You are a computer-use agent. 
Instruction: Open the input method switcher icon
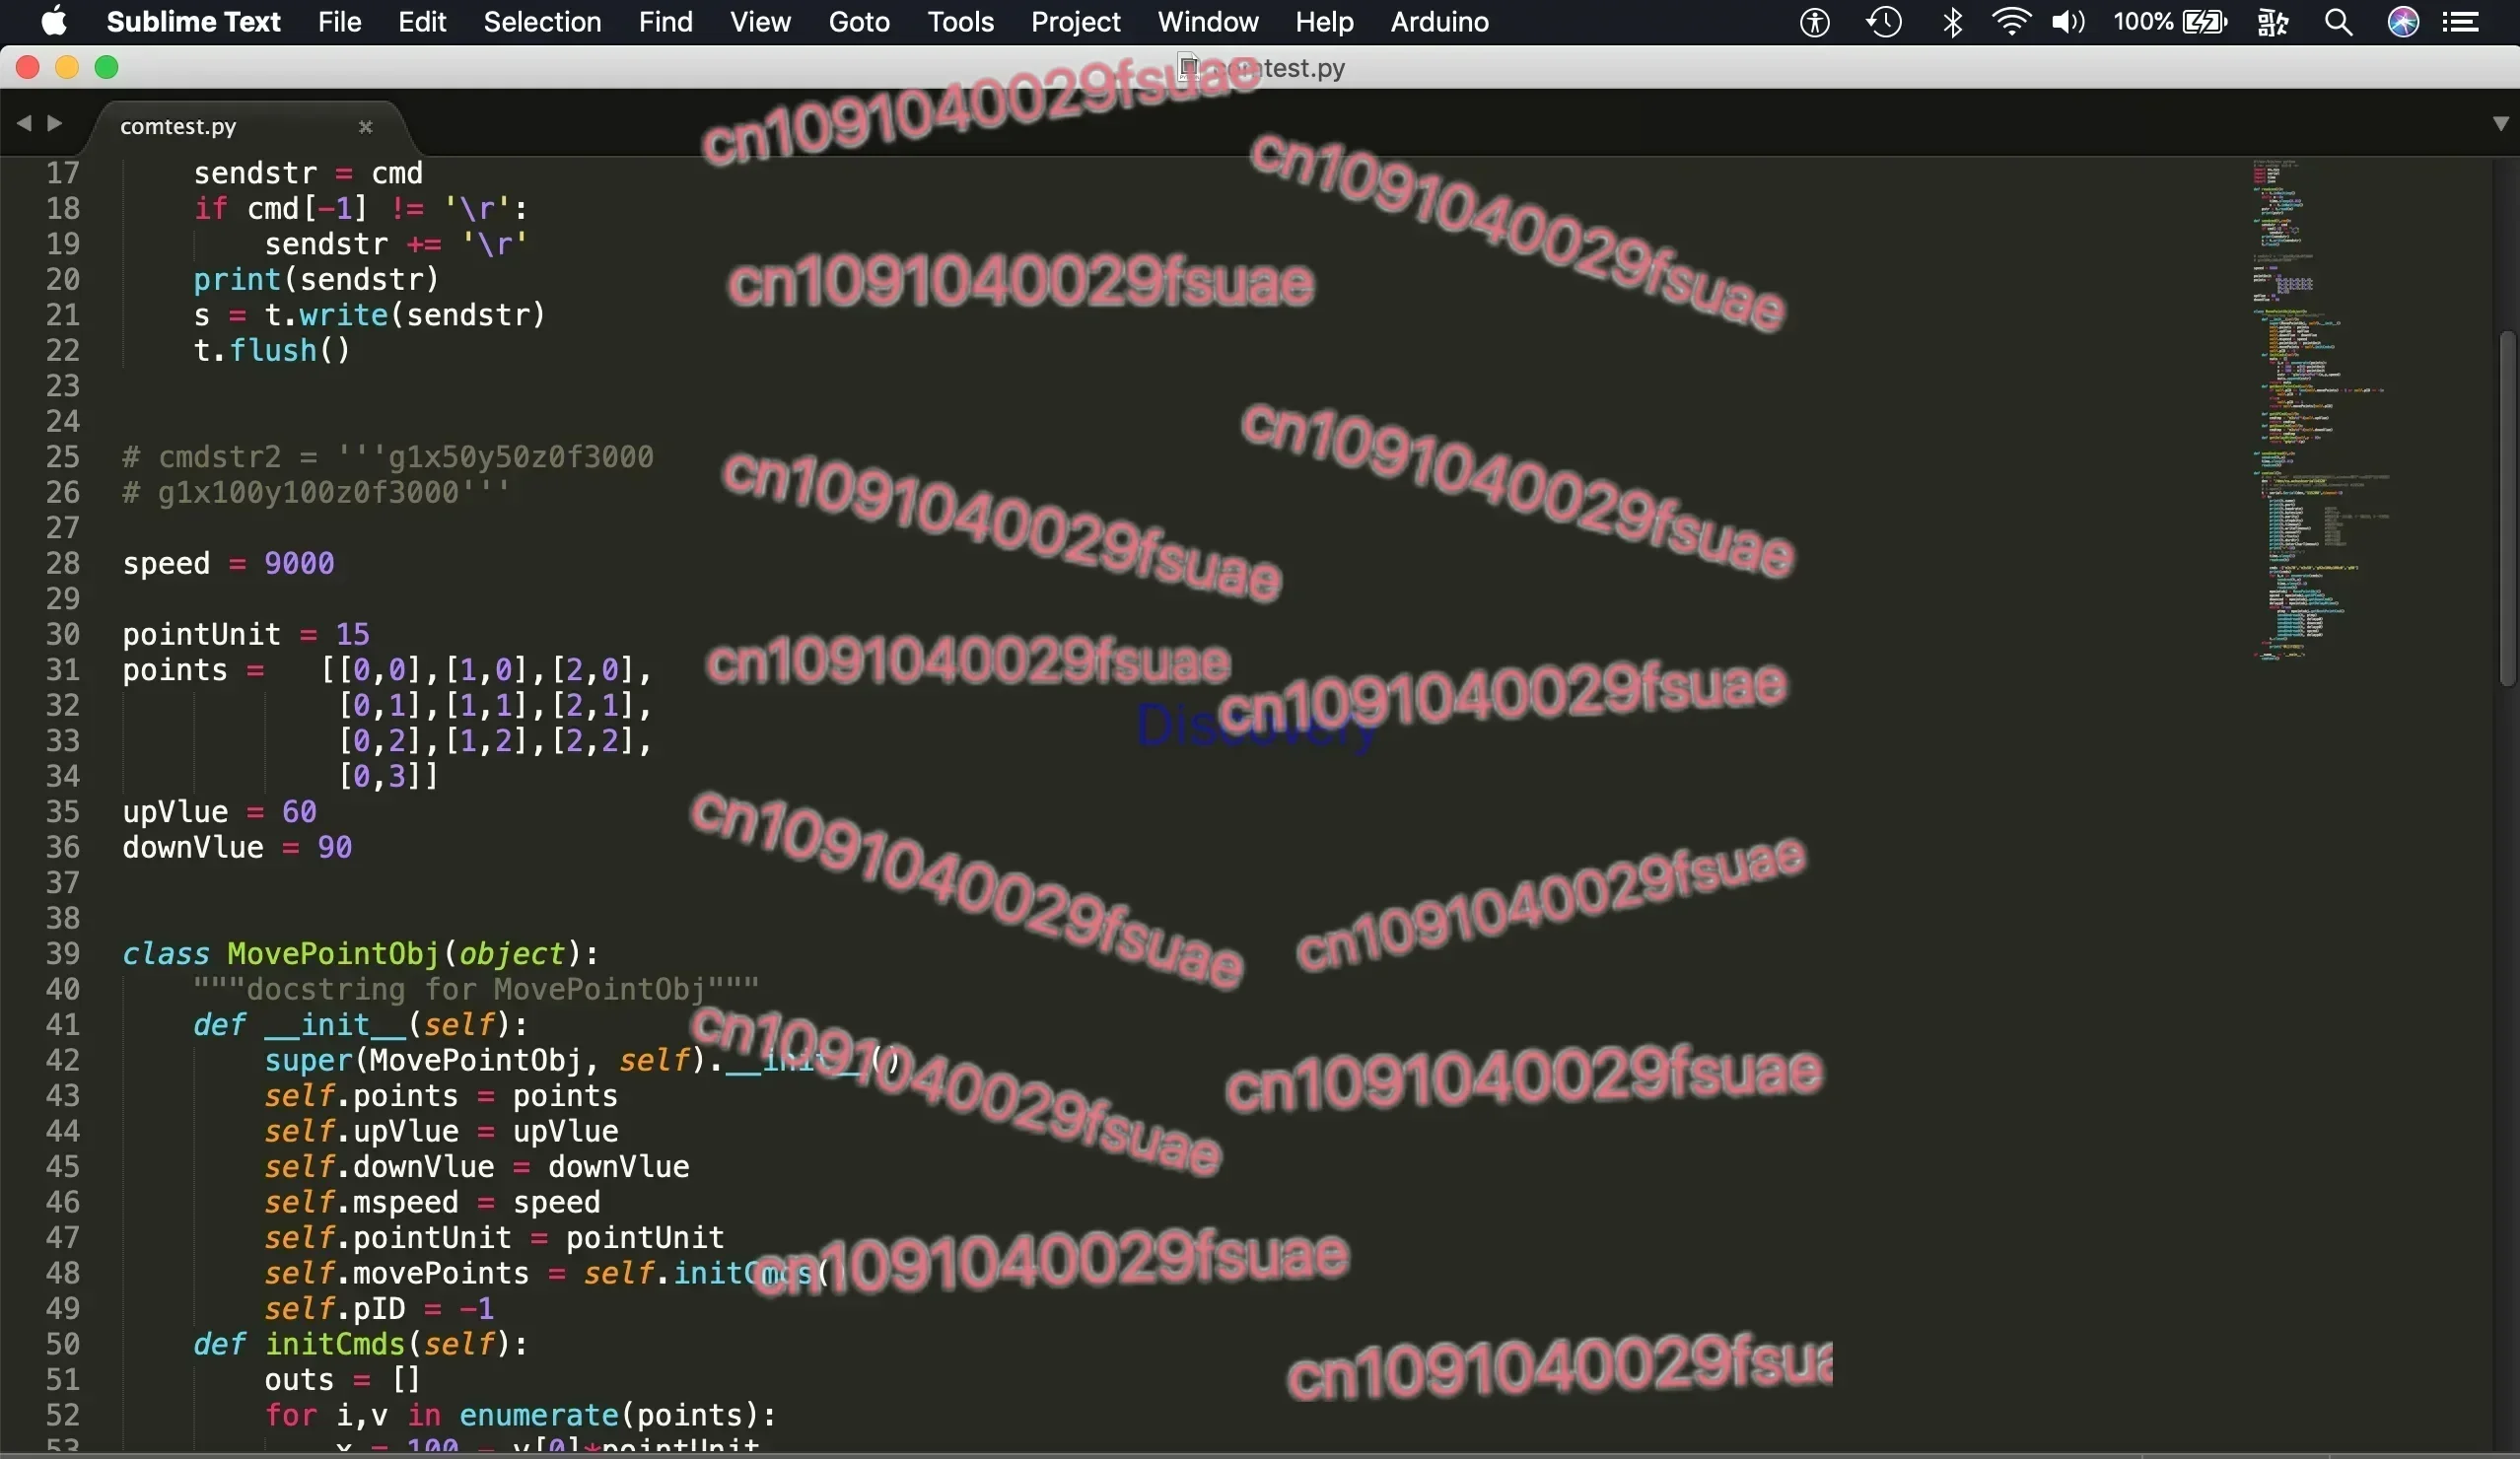[x=2273, y=21]
